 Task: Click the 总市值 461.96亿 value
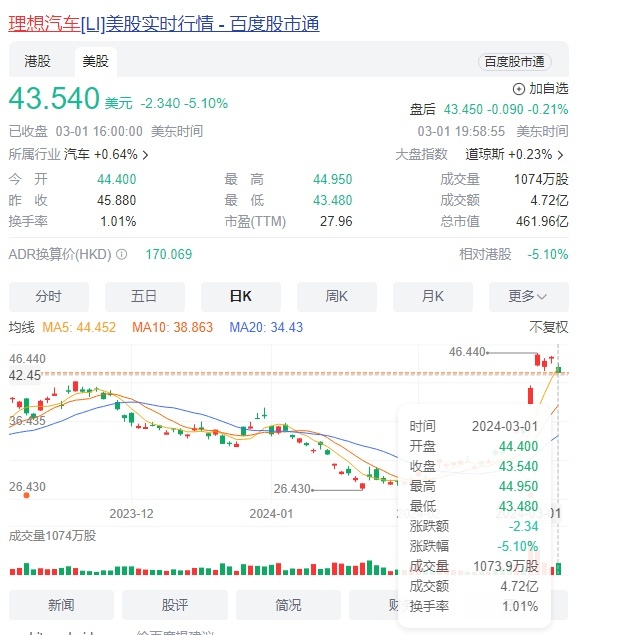[542, 222]
